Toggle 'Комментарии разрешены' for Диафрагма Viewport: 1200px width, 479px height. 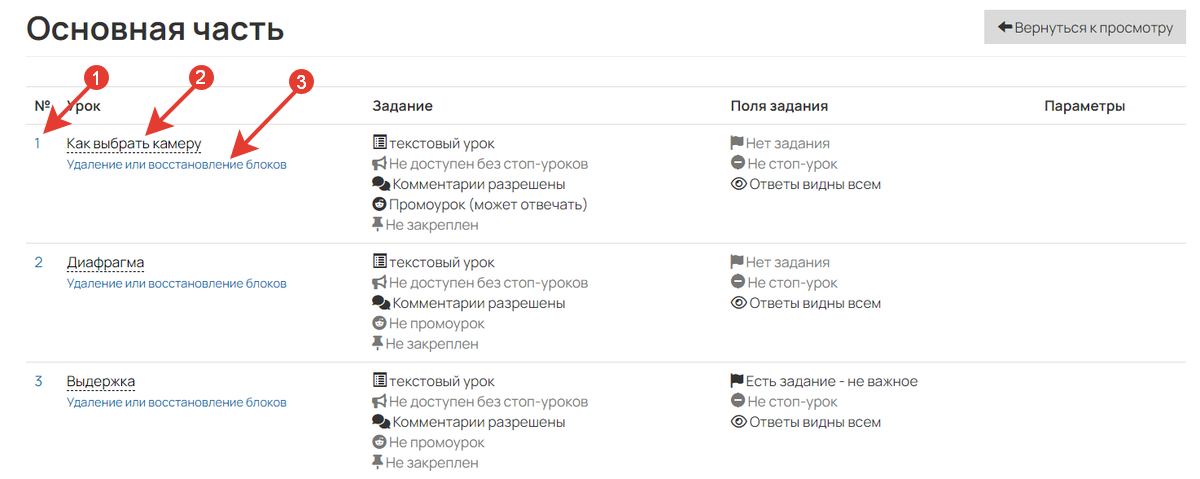[479, 303]
